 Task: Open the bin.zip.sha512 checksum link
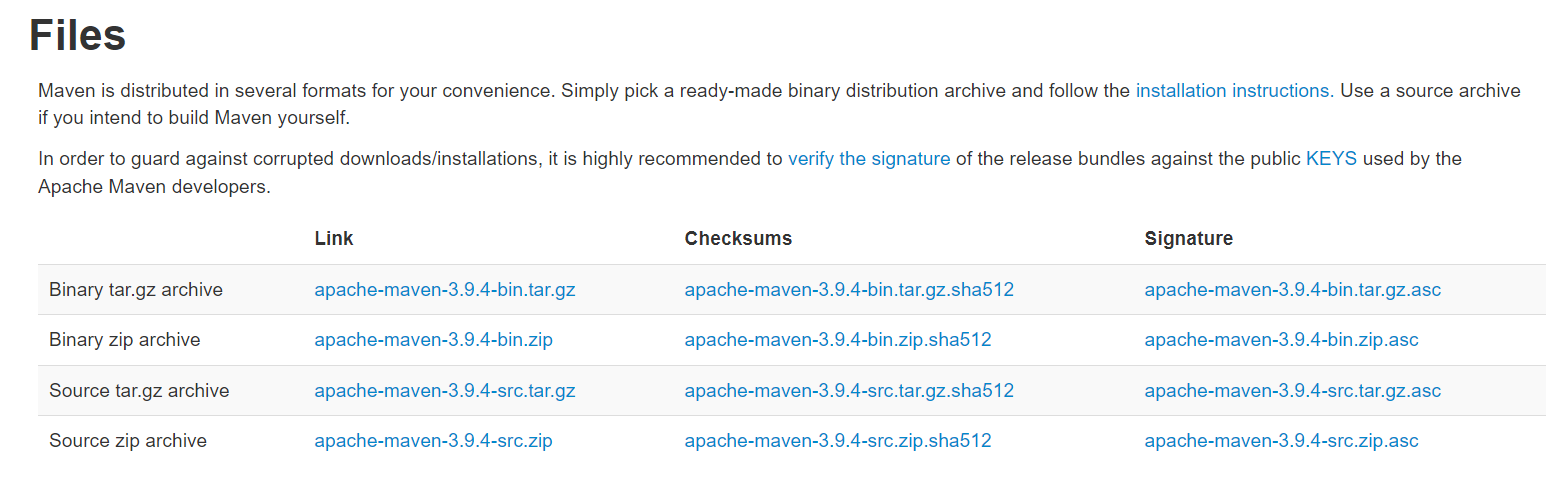(x=838, y=340)
